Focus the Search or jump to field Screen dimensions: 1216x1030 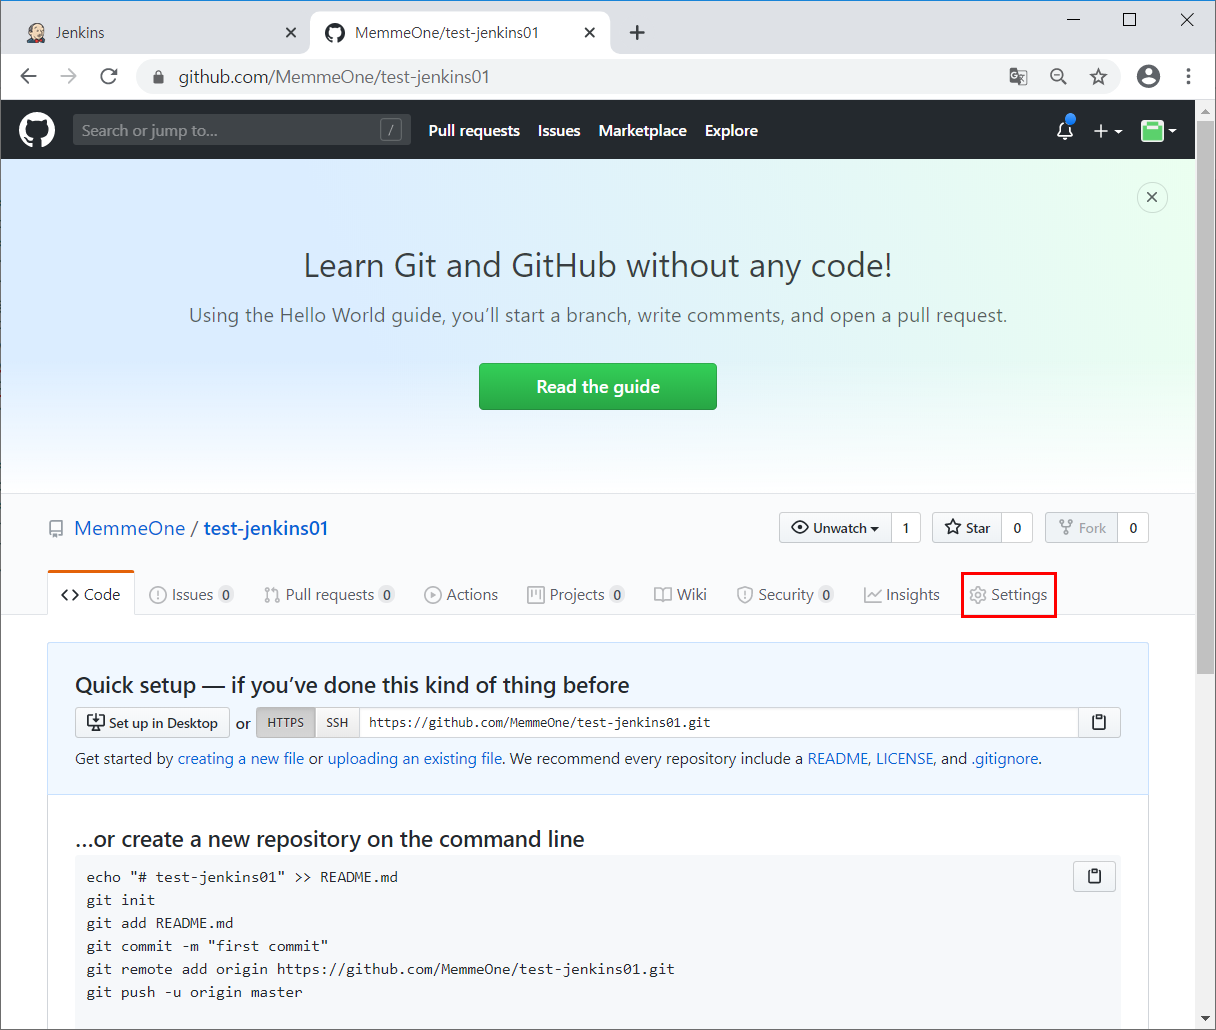pos(241,130)
